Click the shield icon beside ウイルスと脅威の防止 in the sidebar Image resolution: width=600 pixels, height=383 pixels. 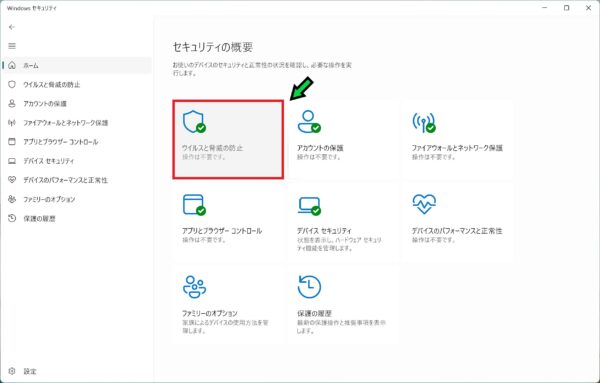point(12,84)
